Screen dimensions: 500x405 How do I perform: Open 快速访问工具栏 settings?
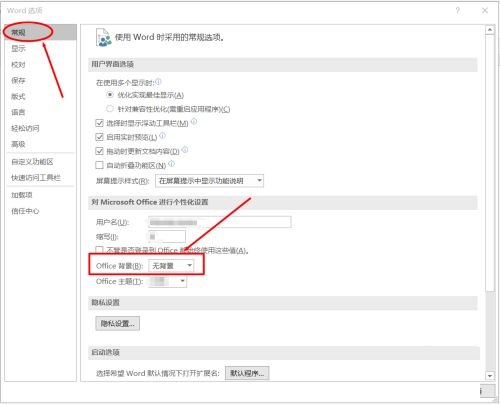tap(36, 178)
